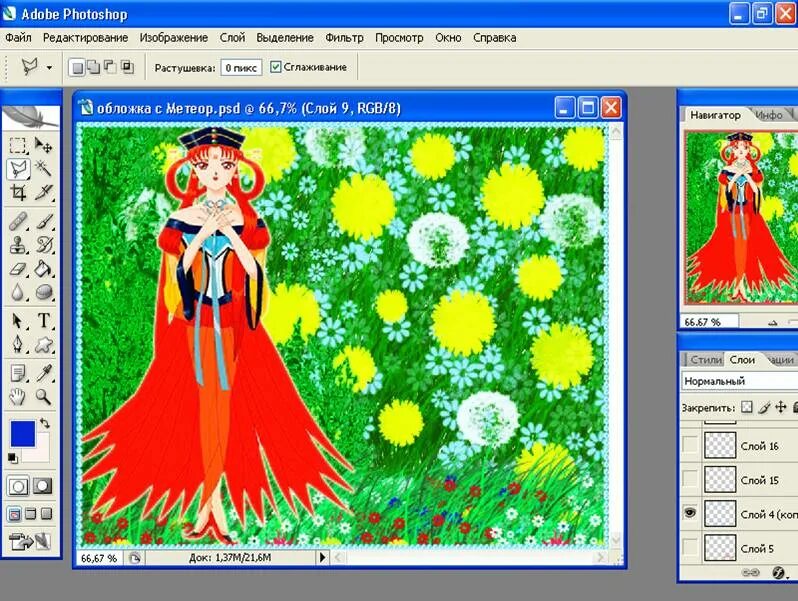This screenshot has height=601, width=798.
Task: Select the Clone Stamp tool
Action: click(18, 245)
